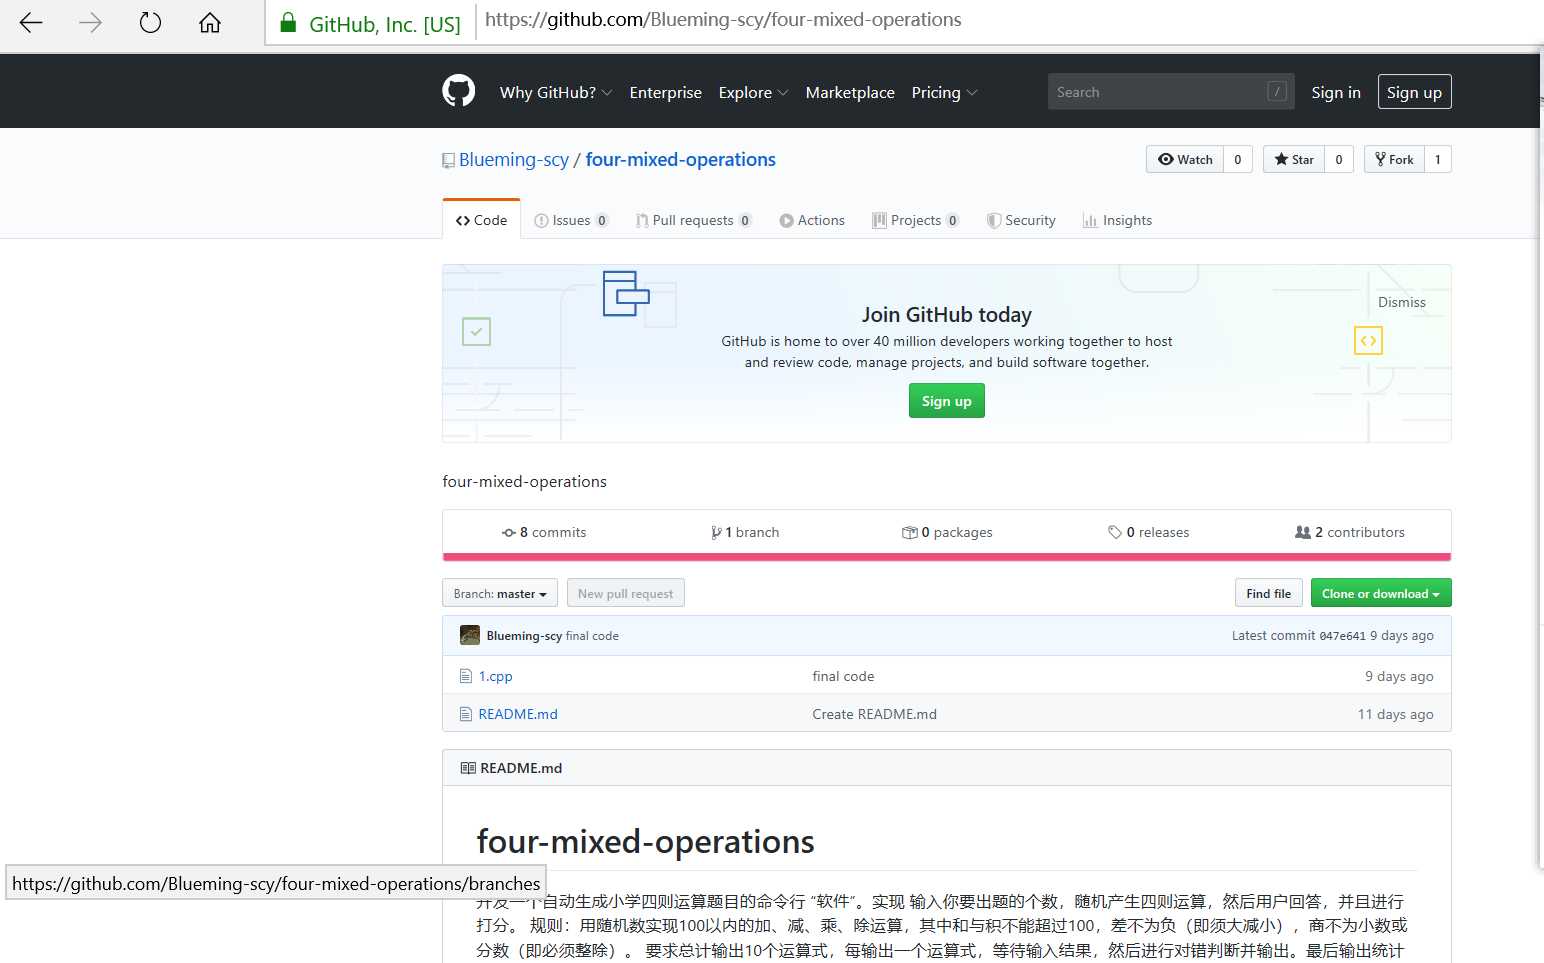Click the Blueming-scy author name in commit bar
This screenshot has width=1544, height=963.
pos(524,636)
